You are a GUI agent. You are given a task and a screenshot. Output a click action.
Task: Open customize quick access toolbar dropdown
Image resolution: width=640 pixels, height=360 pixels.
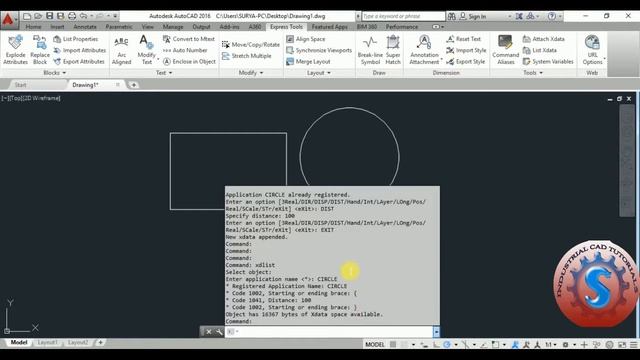point(116,16)
